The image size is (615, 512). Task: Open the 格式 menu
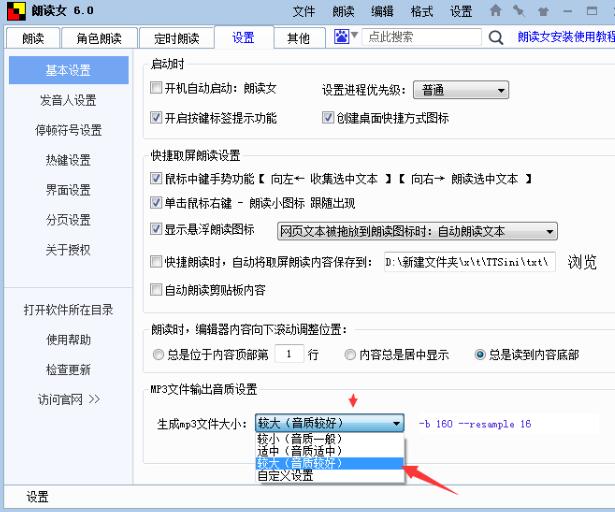tap(422, 11)
